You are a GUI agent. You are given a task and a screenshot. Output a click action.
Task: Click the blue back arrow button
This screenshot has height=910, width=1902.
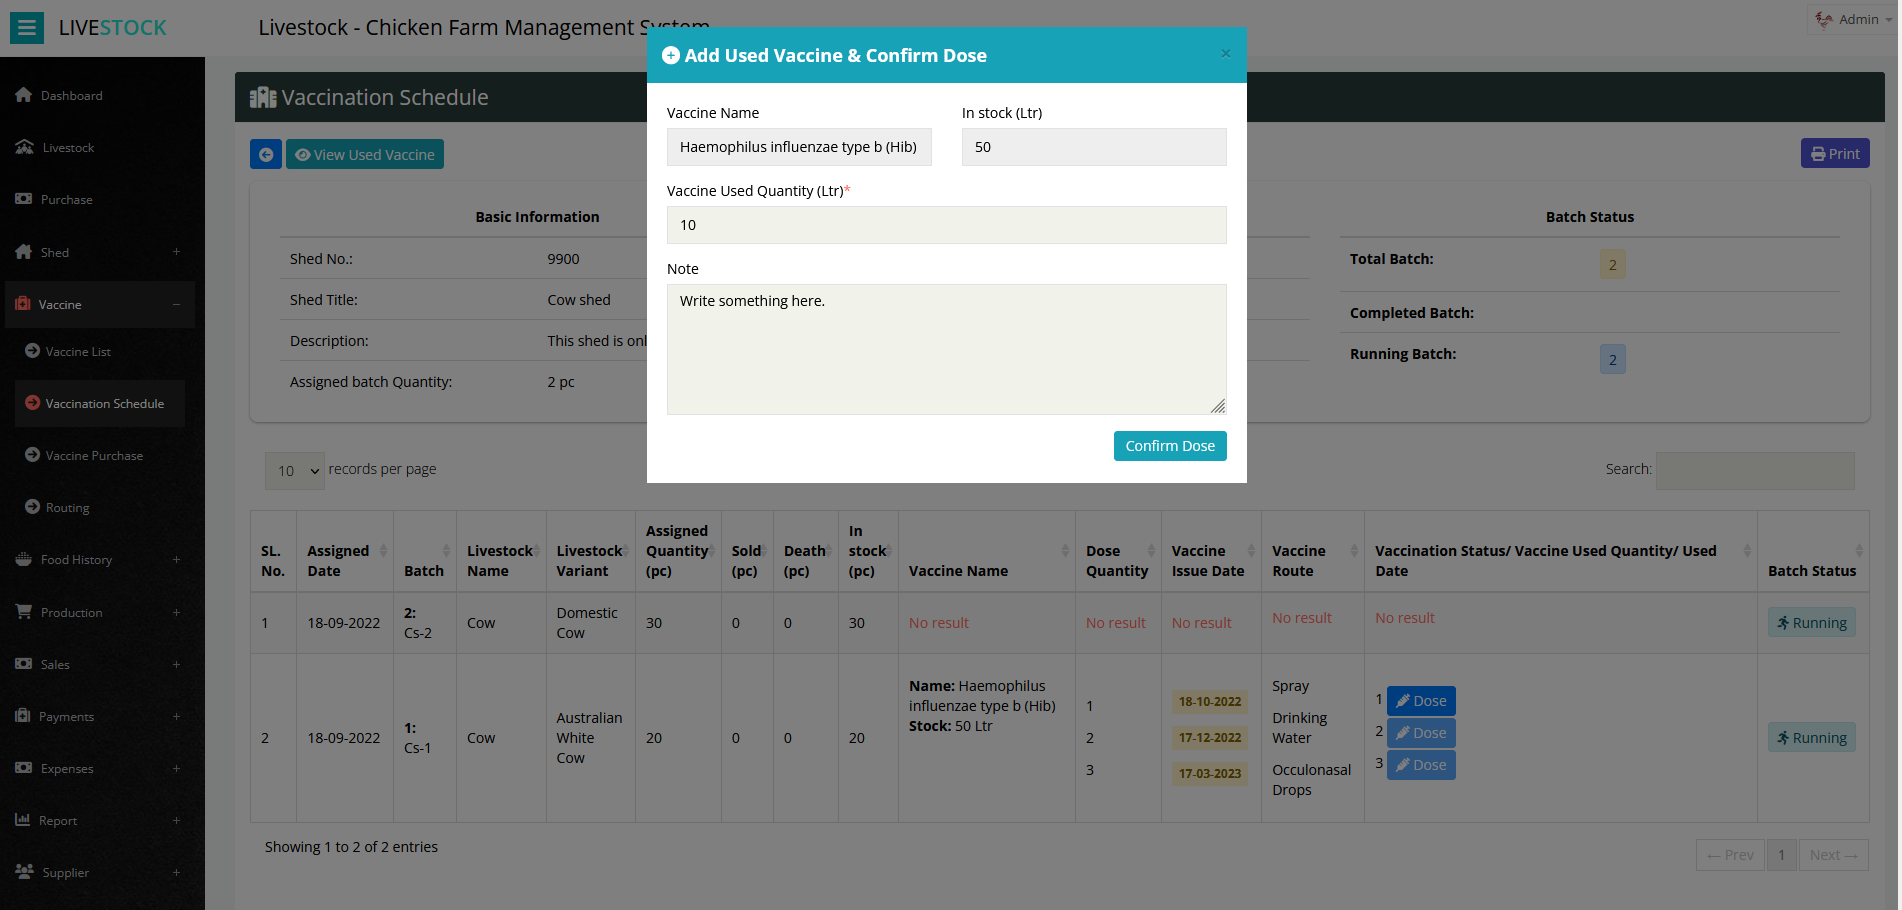click(266, 154)
